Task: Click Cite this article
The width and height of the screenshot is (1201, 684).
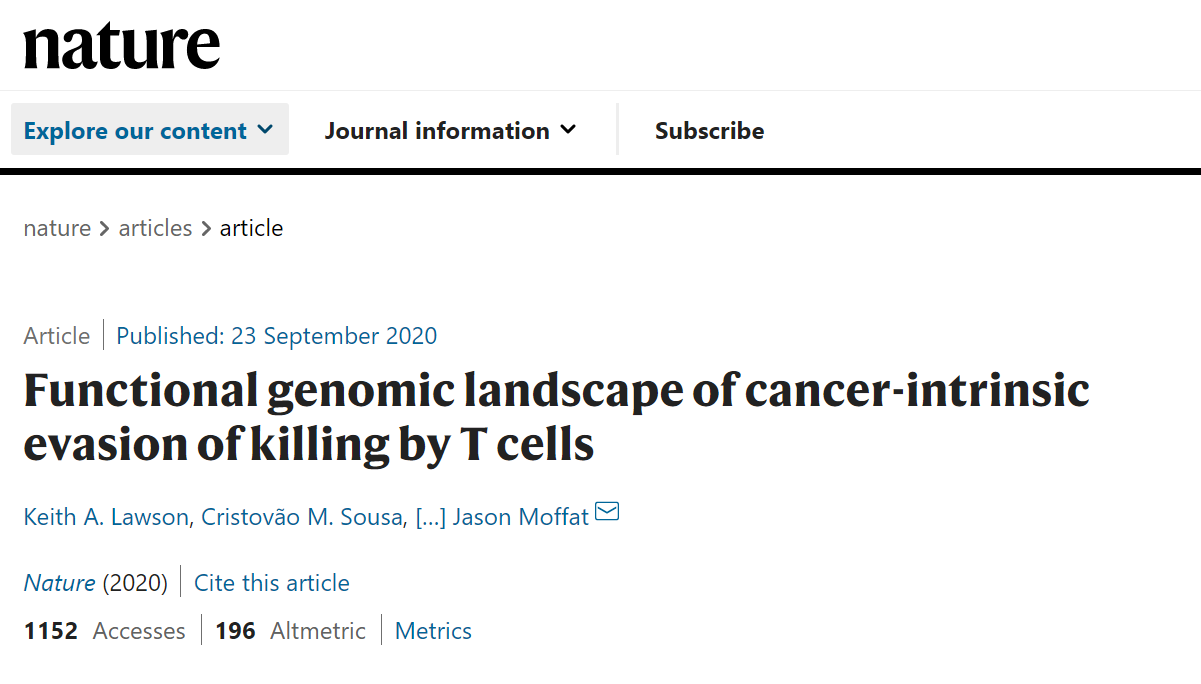Action: coord(272,583)
